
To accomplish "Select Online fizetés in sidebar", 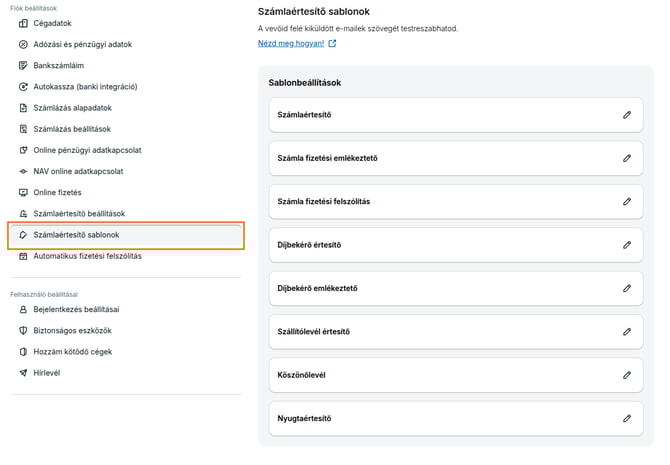I will 57,192.
